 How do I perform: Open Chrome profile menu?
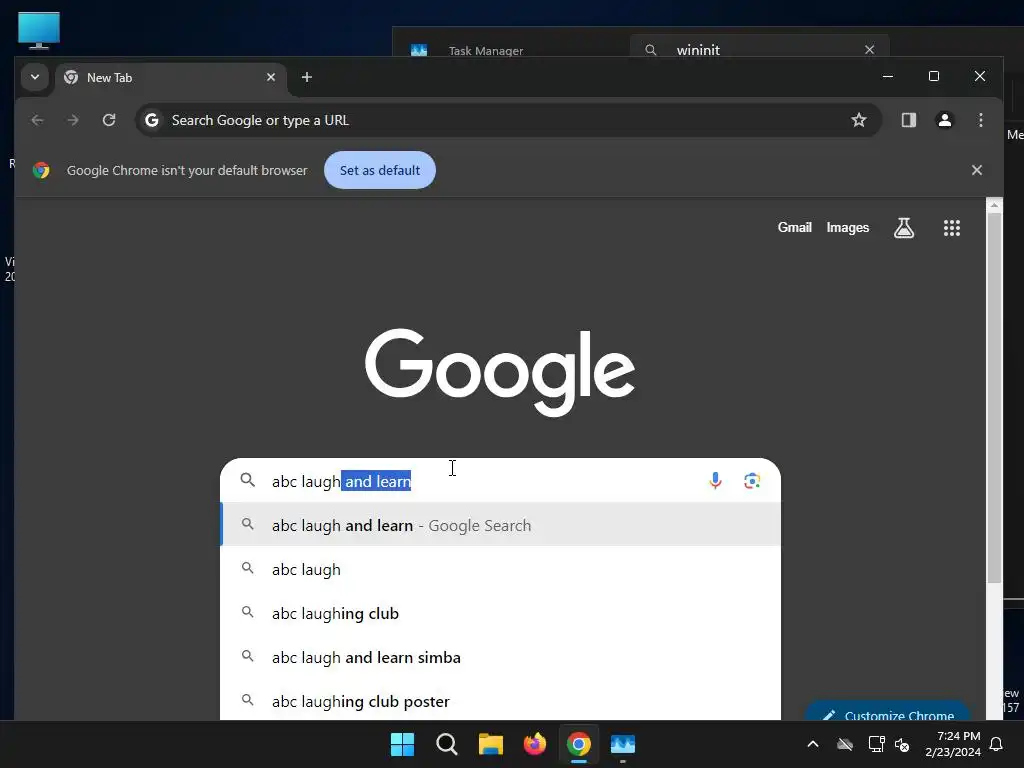[944, 120]
